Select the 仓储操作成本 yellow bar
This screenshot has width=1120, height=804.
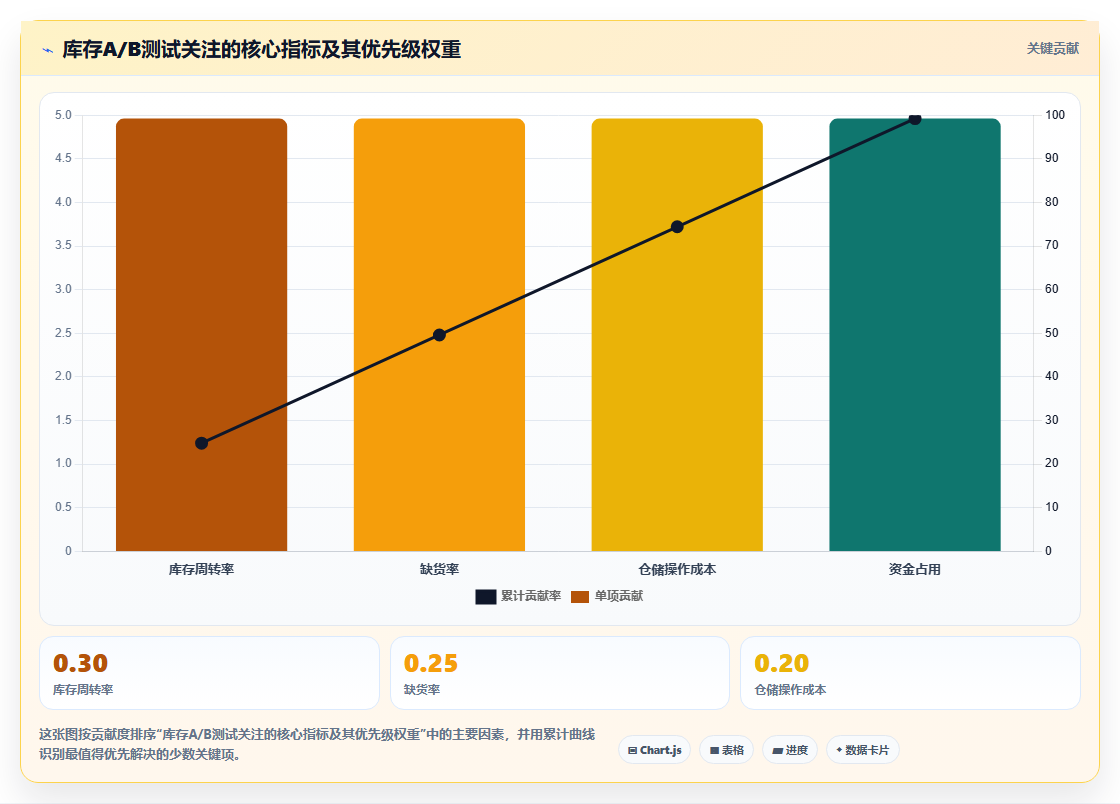click(677, 334)
